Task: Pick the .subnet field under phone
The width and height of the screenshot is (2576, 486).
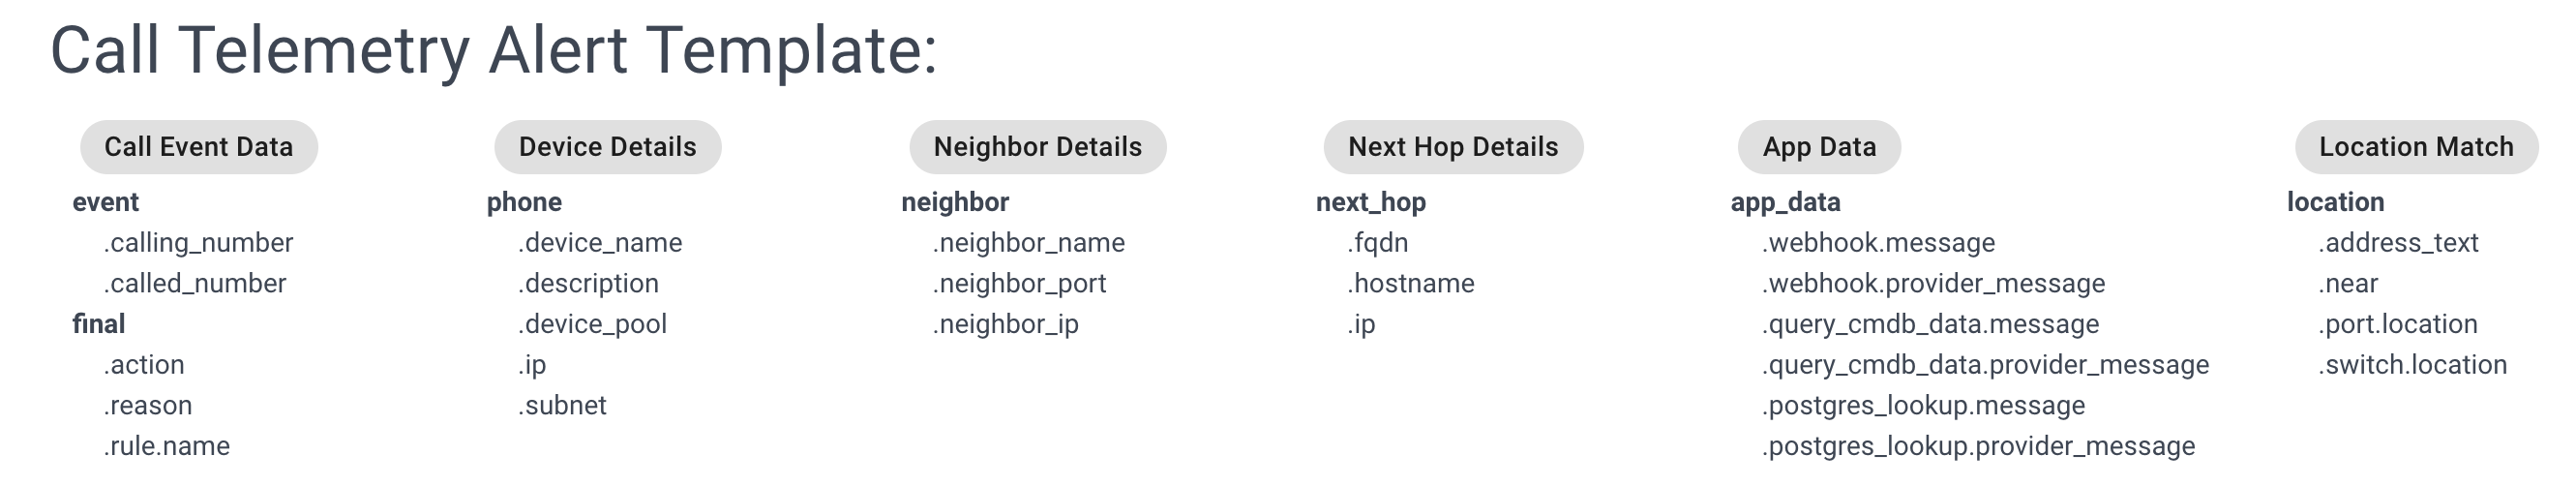Action: [562, 405]
